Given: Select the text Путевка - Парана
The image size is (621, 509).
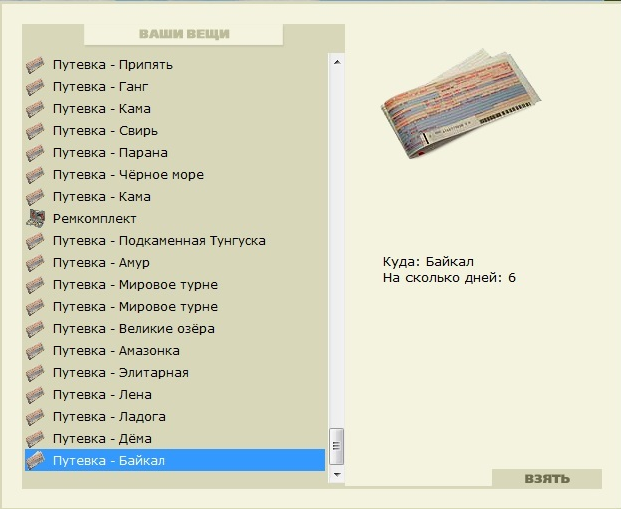Looking at the screenshot, I should pyautogui.click(x=110, y=153).
